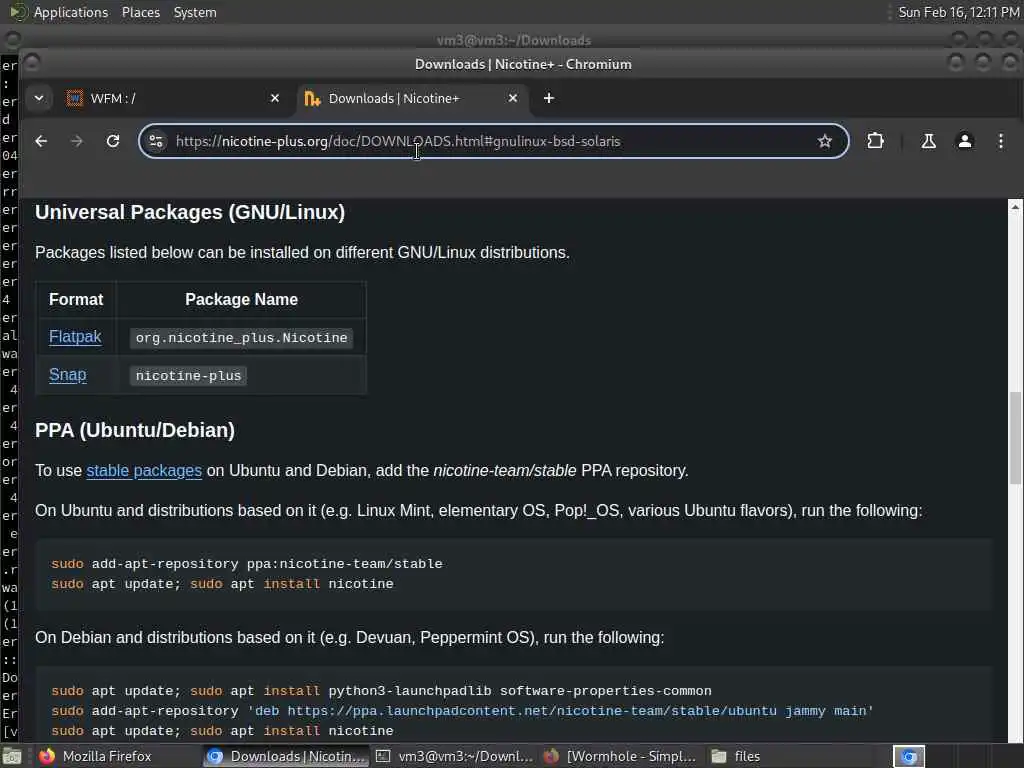Go back to the previous page
The image size is (1024, 768).
(41, 141)
